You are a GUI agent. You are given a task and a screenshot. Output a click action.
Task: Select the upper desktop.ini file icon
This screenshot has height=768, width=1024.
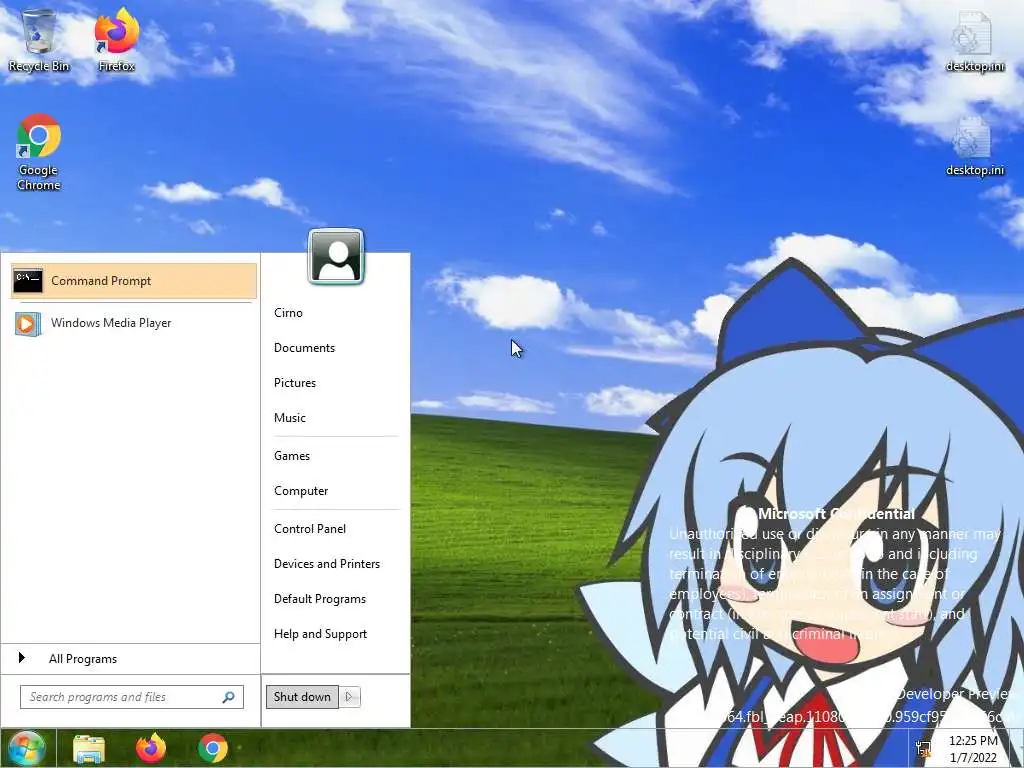coord(974,40)
